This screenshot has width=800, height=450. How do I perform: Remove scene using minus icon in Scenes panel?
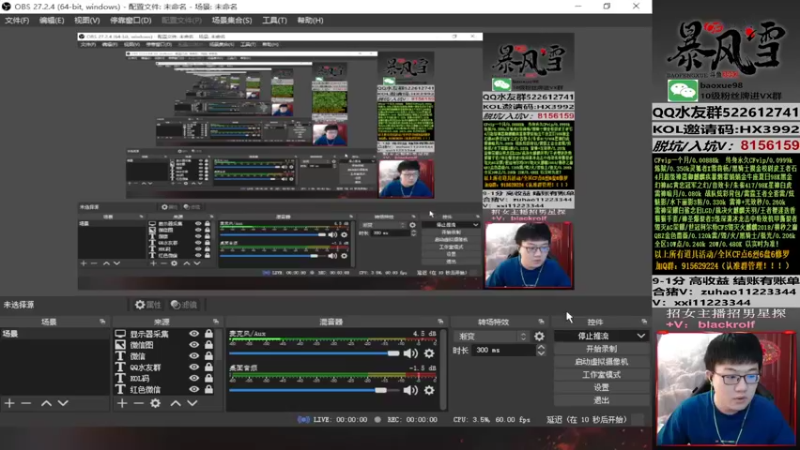pyautogui.click(x=26, y=404)
